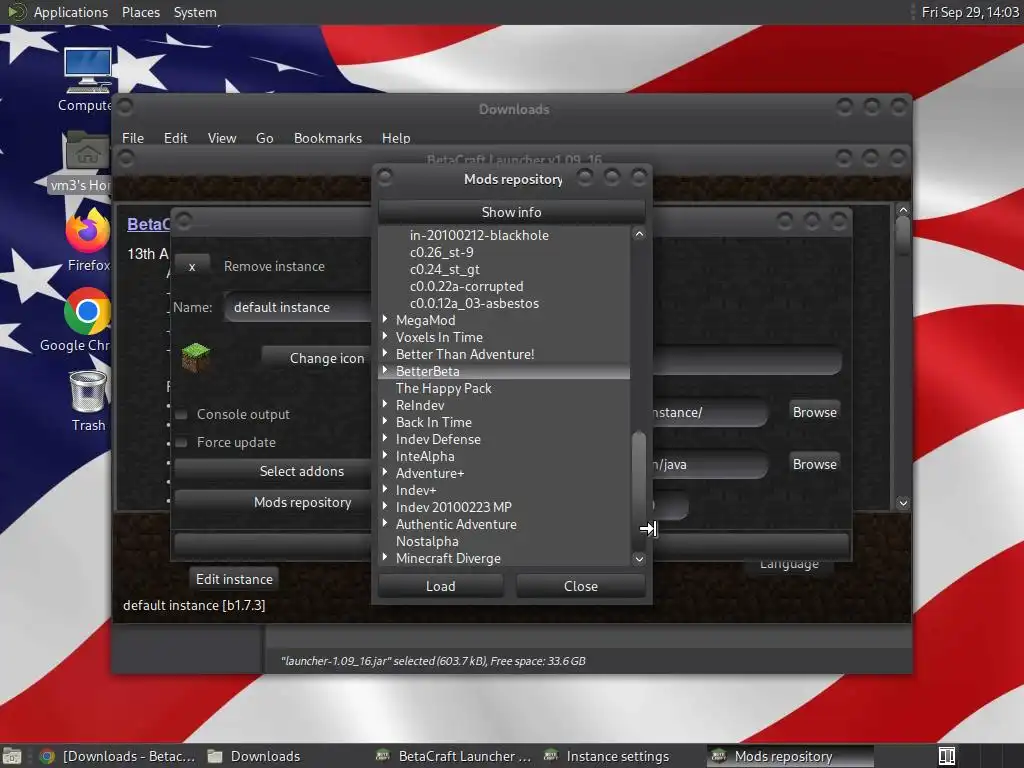
Task: Expand the Adventure+ entry
Action: click(385, 472)
